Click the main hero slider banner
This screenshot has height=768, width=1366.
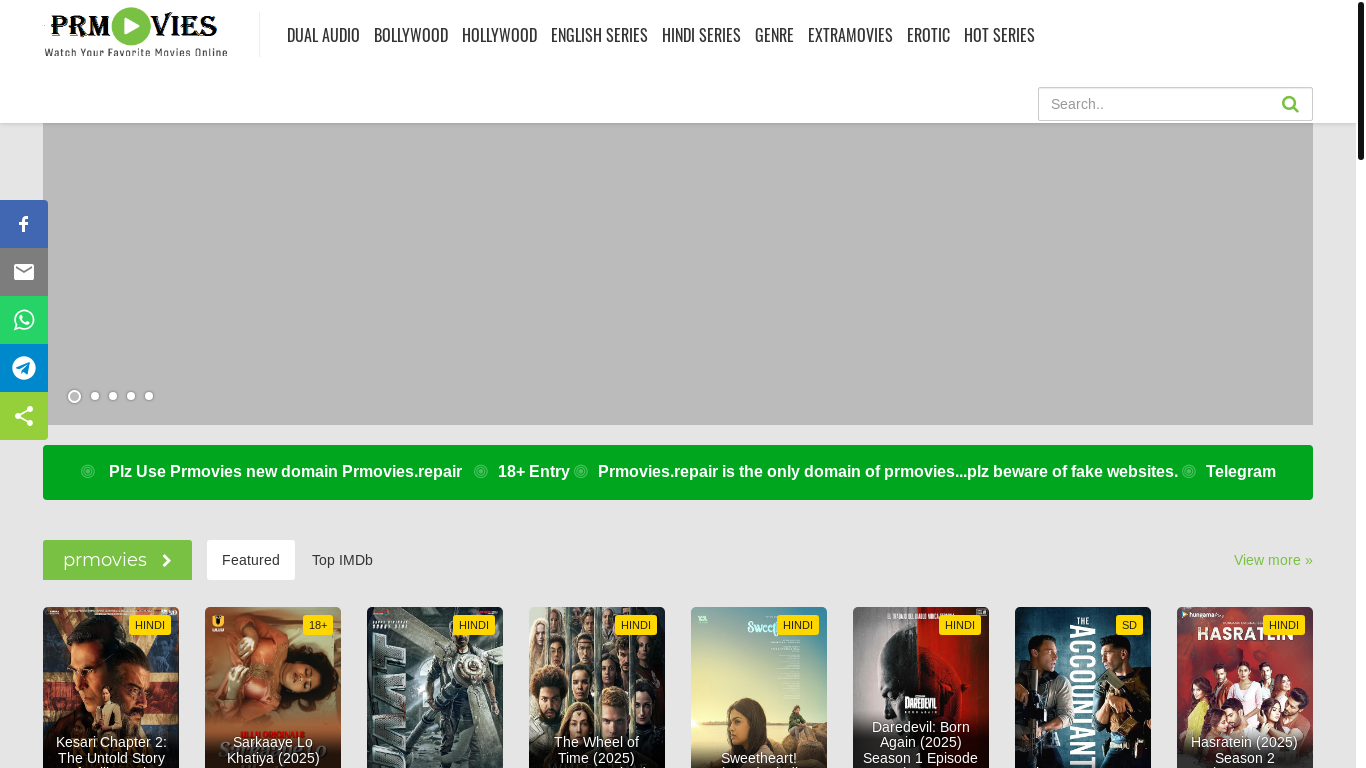(x=678, y=274)
